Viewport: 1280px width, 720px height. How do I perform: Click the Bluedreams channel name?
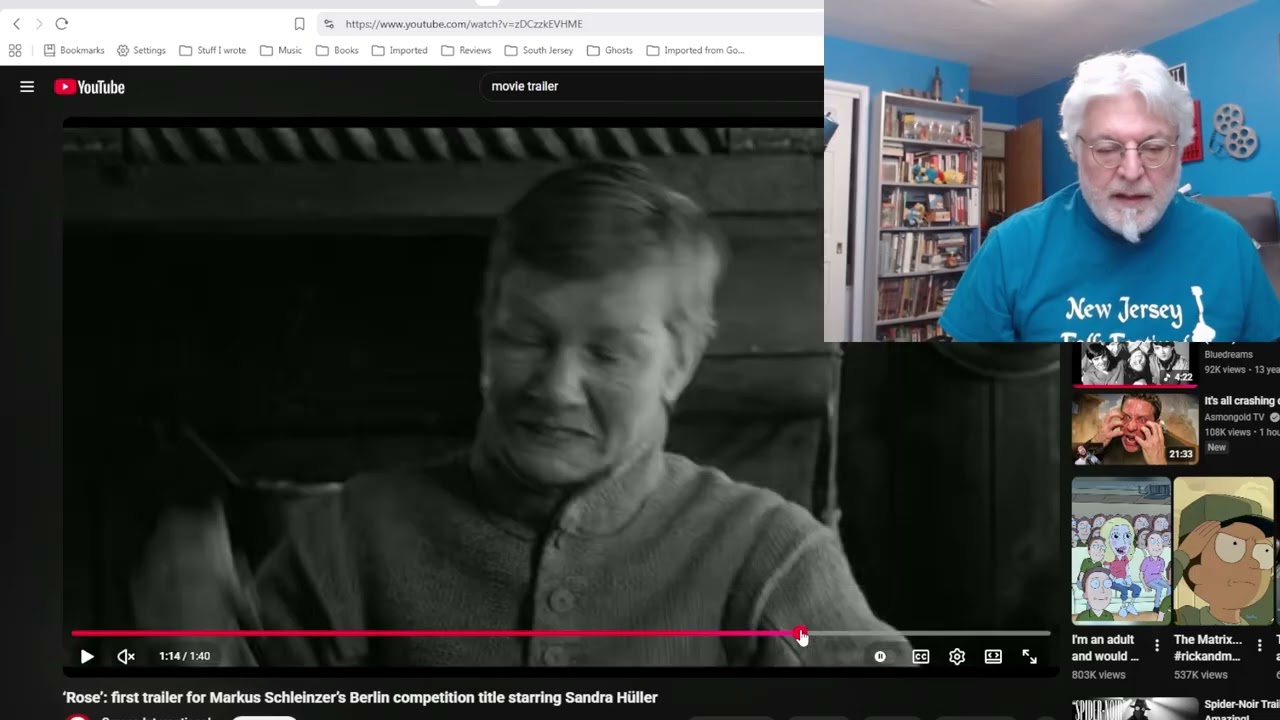point(1228,354)
